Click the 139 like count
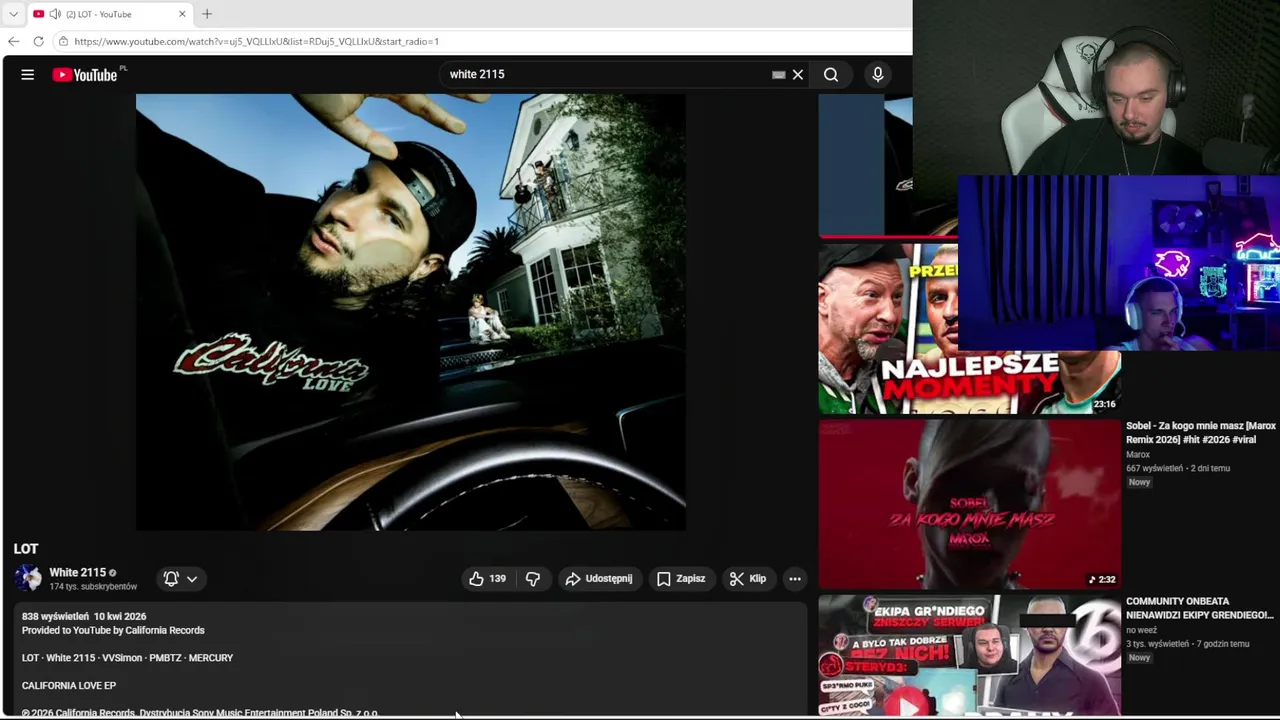 tap(498, 579)
